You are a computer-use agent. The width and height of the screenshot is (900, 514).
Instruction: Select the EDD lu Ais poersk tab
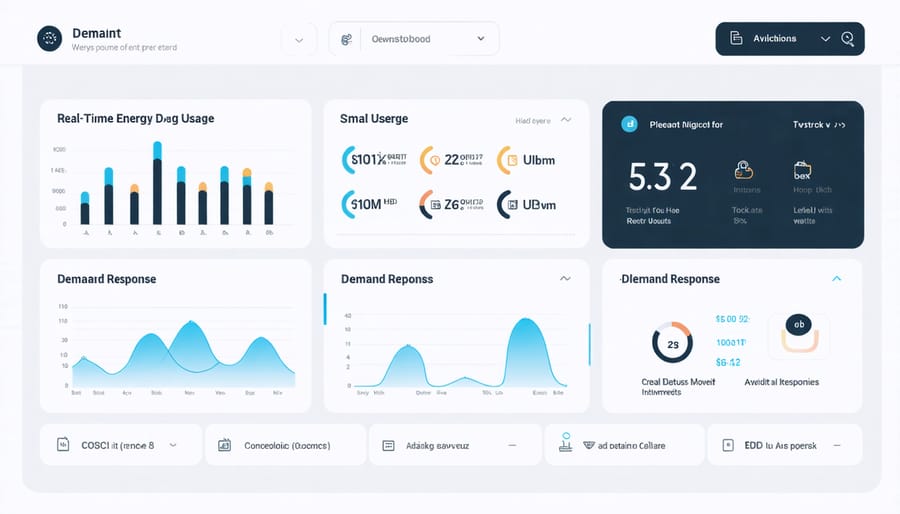[785, 445]
